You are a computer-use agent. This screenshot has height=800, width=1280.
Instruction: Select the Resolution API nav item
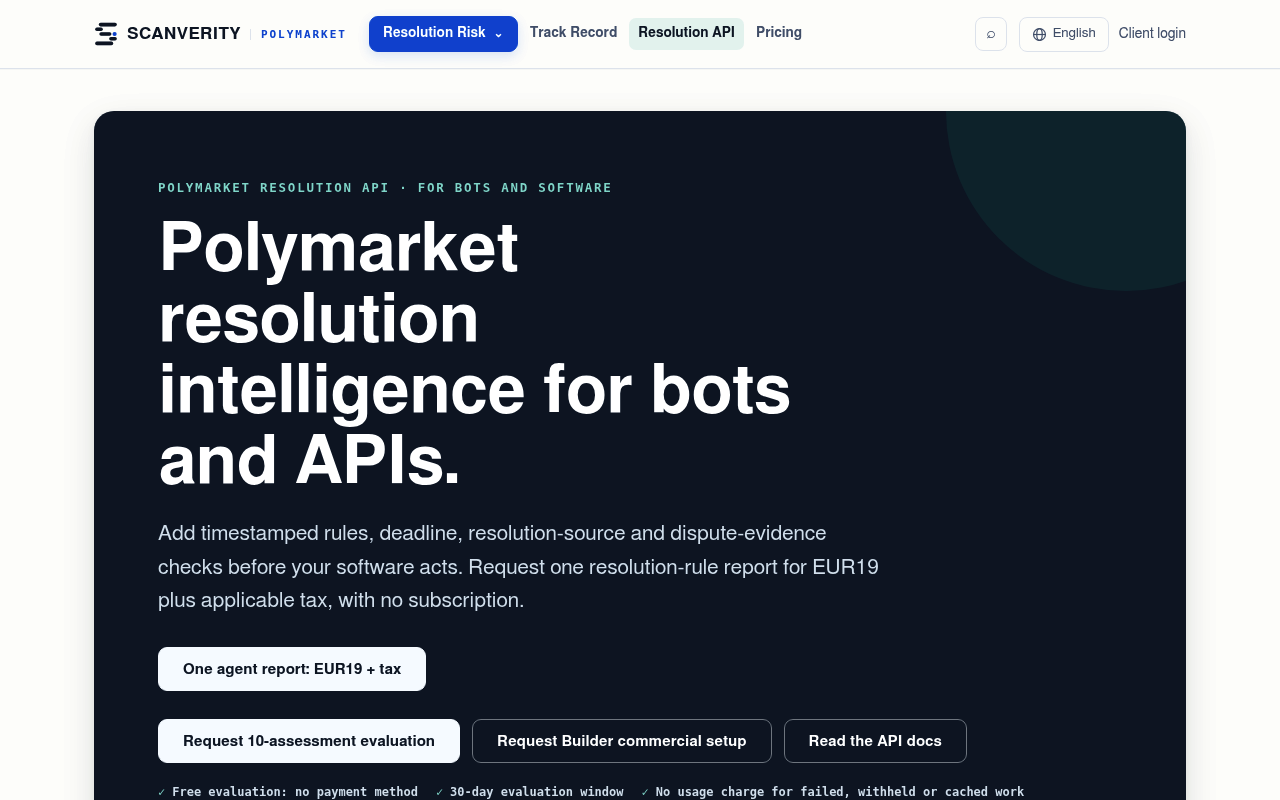[x=686, y=33]
